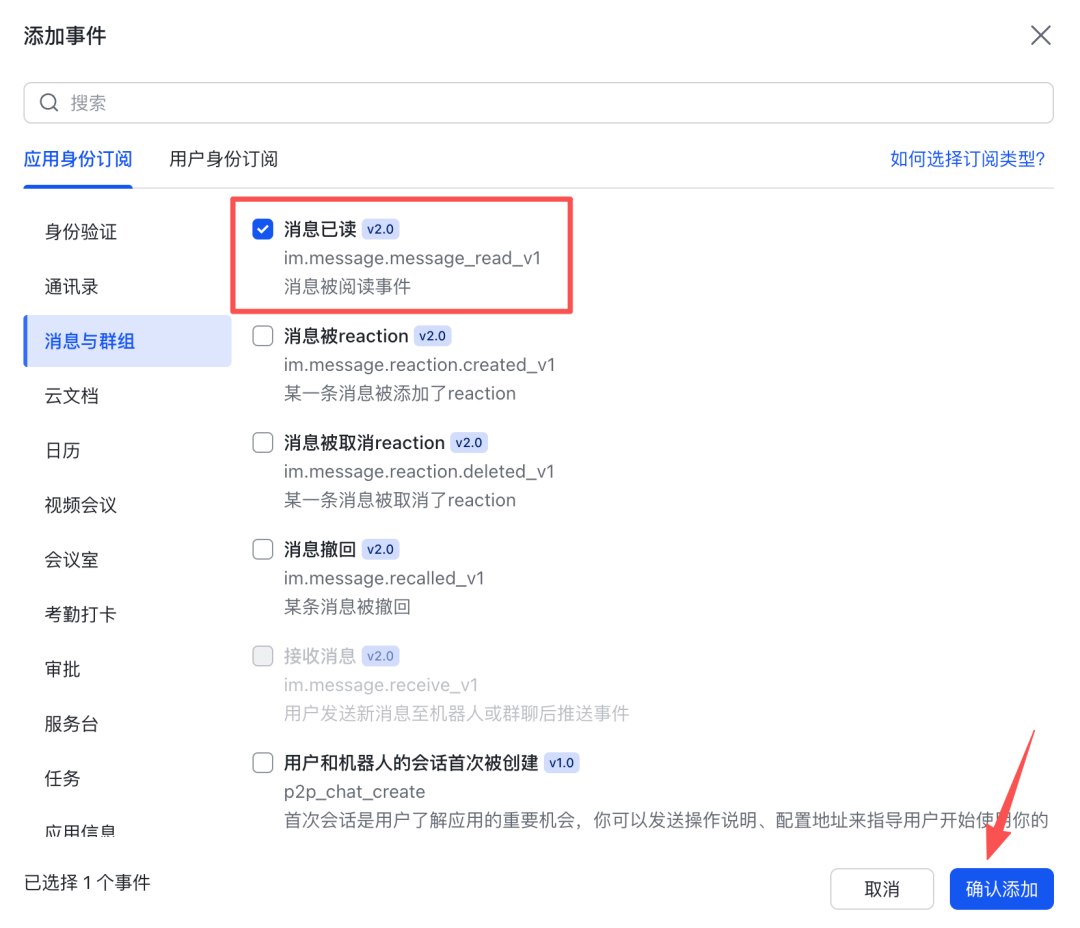Screen dimensions: 1080x928
Task: Open the 会议室 event category
Action: click(x=72, y=559)
